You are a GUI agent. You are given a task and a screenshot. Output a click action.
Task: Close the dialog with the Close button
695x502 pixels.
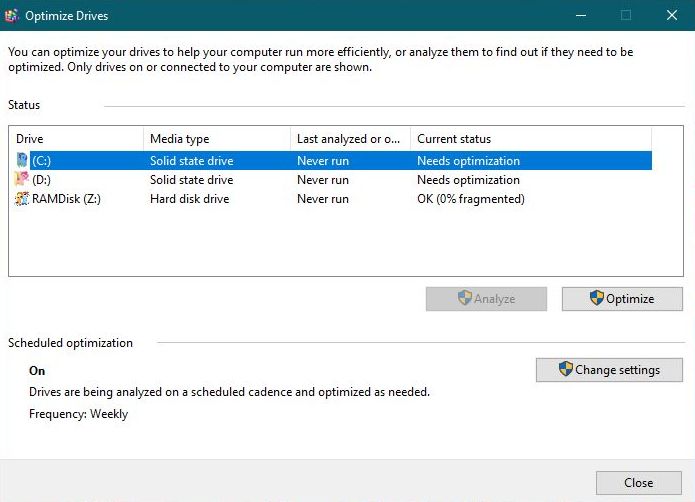pos(638,482)
